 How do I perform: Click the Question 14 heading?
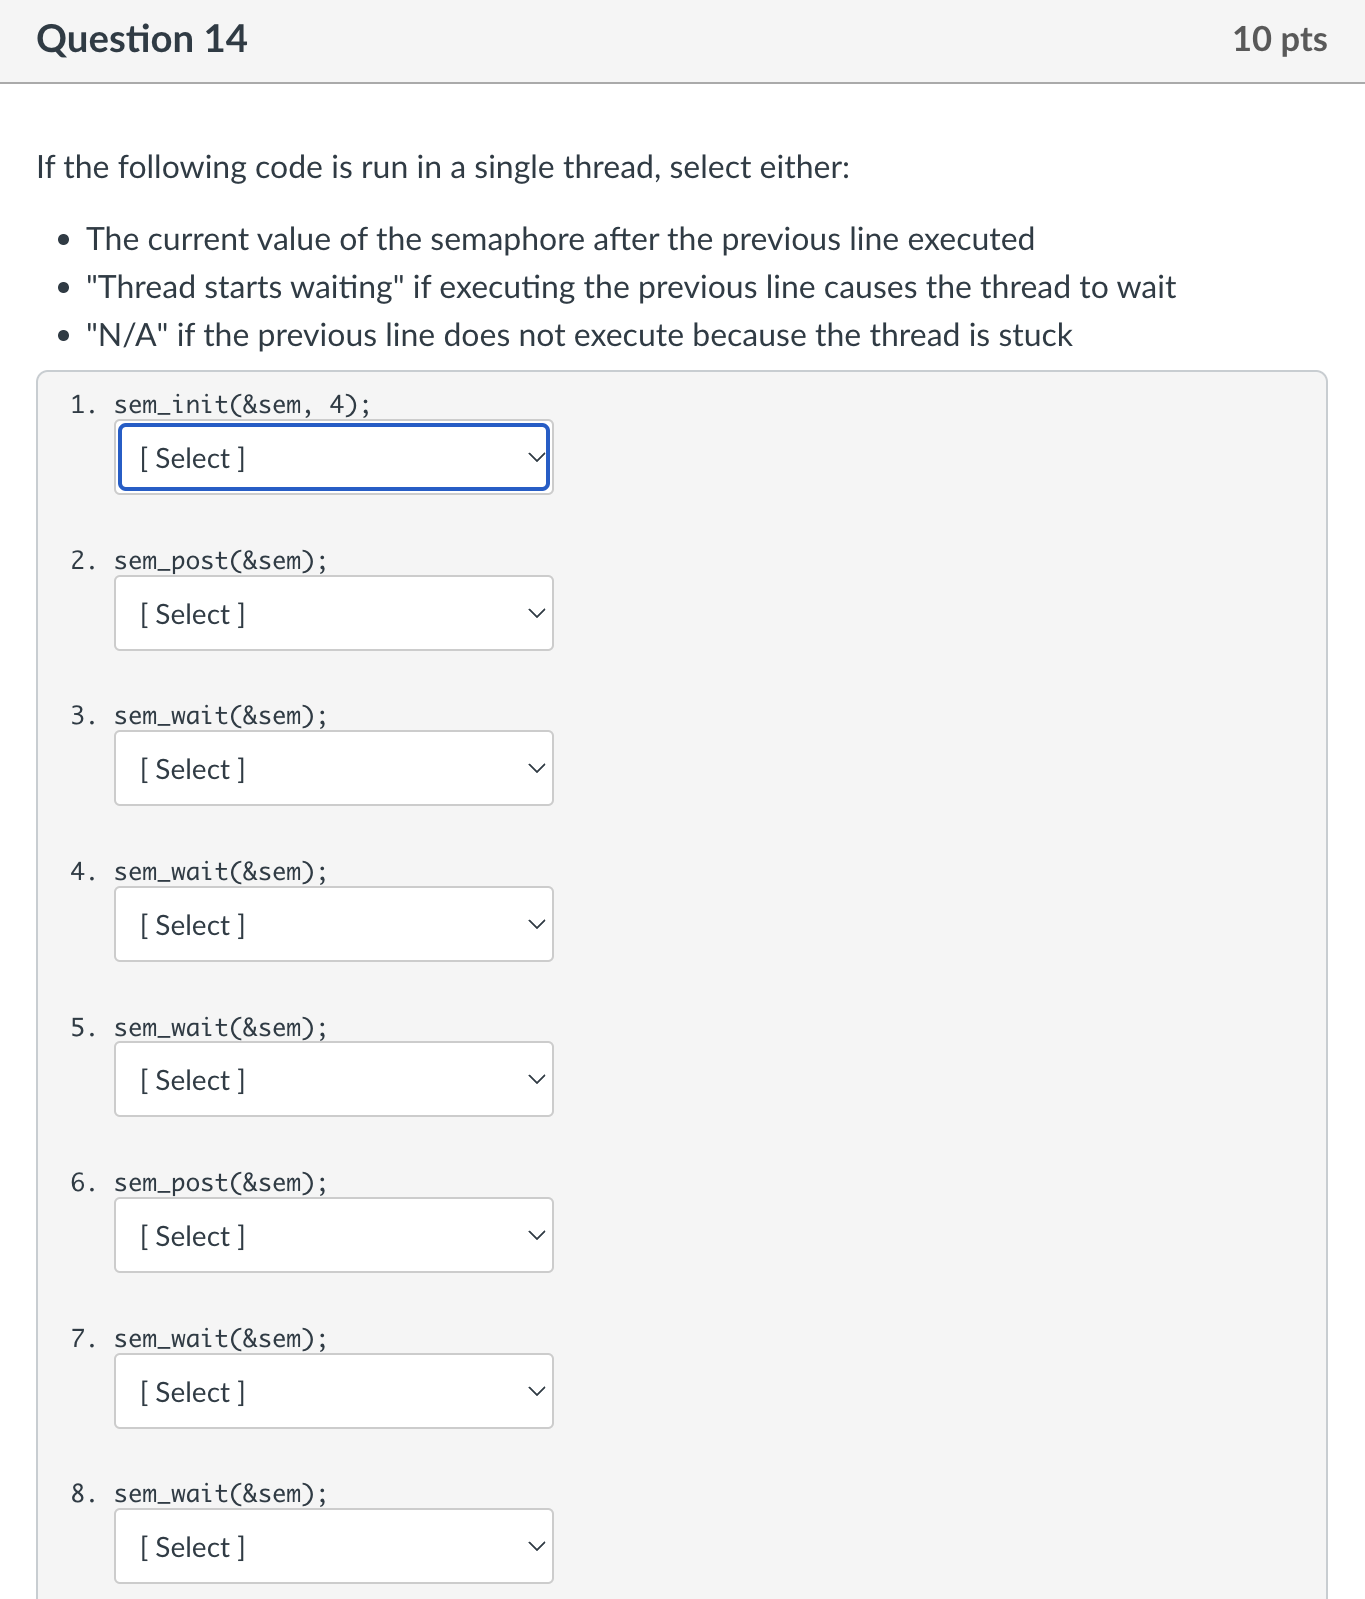point(141,38)
